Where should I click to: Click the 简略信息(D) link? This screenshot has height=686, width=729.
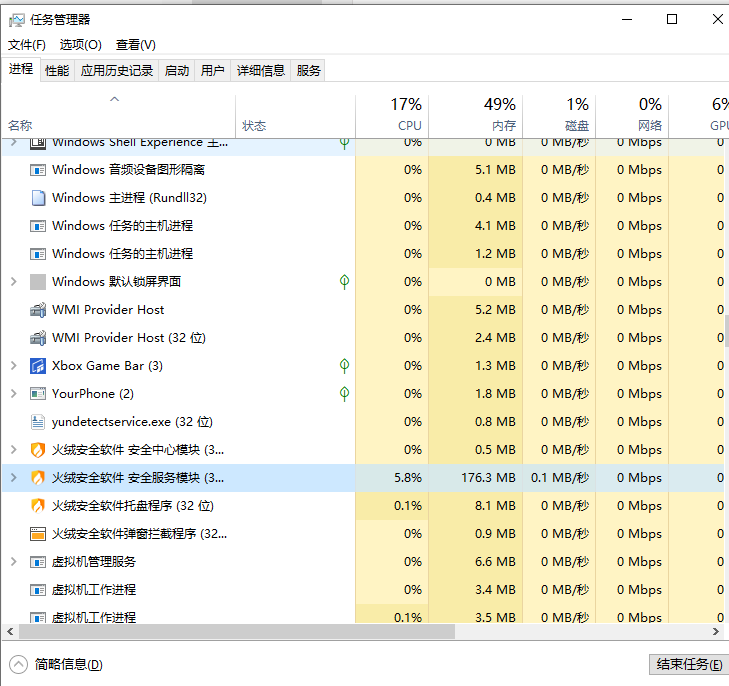[x=68, y=665]
